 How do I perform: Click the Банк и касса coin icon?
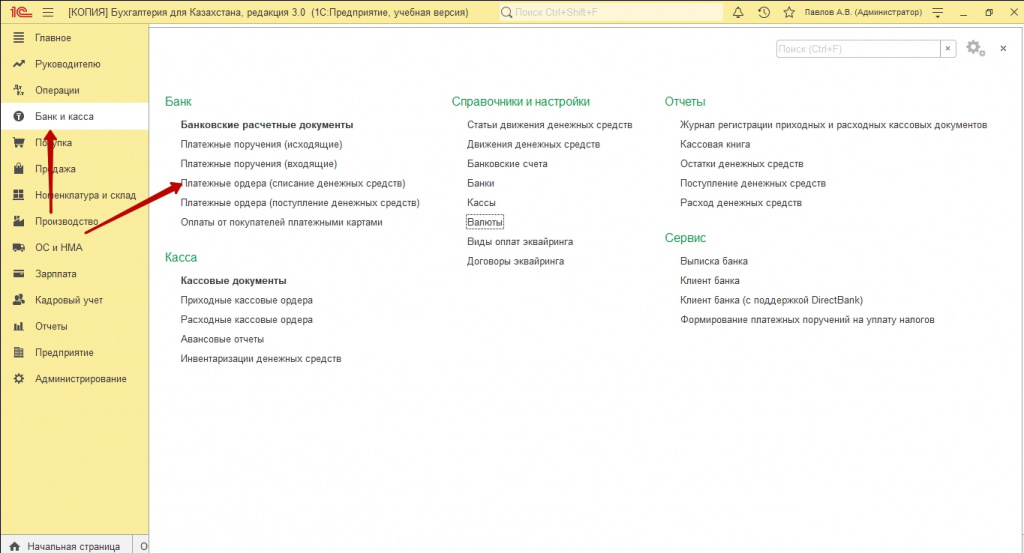click(19, 116)
